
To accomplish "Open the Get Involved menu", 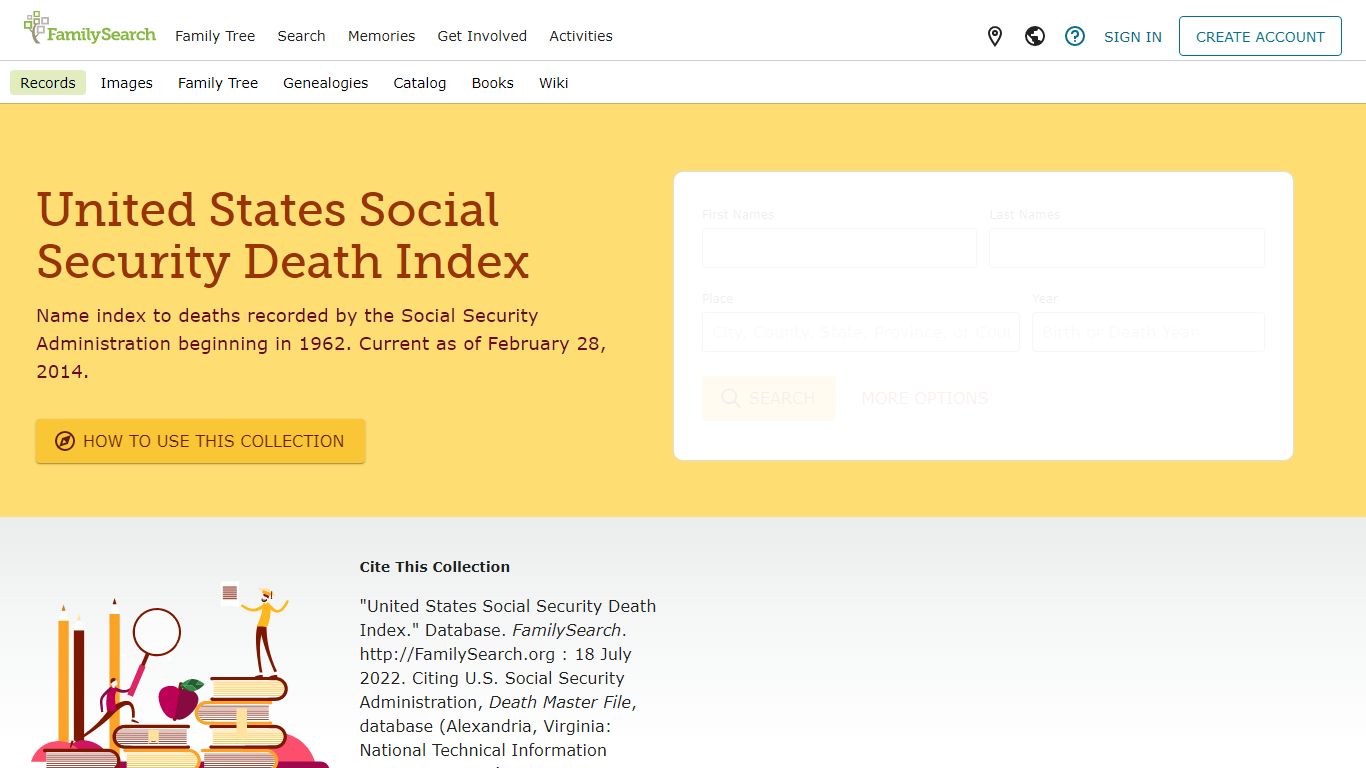I will [x=482, y=36].
